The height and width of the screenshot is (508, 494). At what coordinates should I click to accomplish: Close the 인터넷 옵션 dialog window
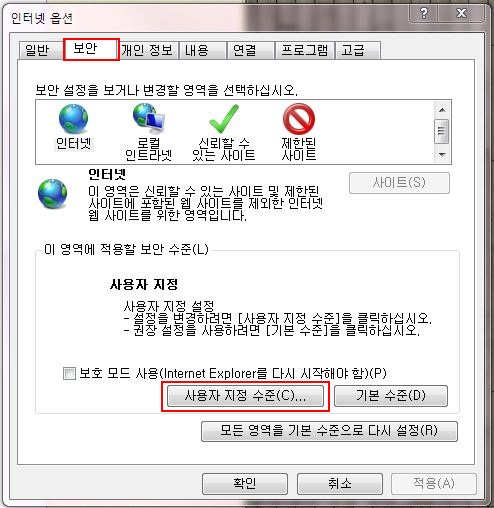462,13
